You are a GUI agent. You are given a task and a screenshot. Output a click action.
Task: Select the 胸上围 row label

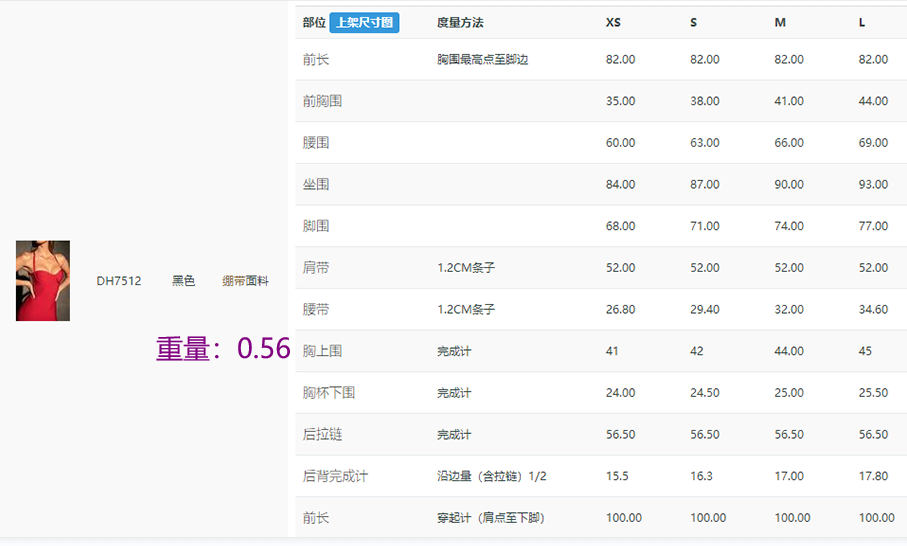click(x=322, y=351)
